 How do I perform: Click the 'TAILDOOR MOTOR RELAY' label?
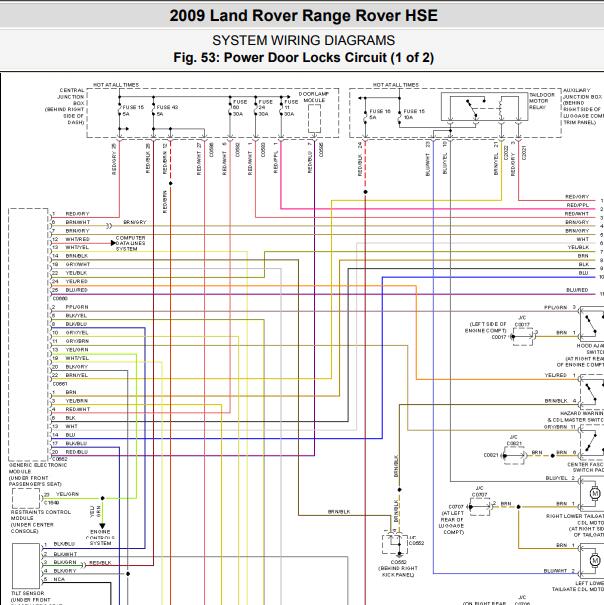click(x=541, y=101)
